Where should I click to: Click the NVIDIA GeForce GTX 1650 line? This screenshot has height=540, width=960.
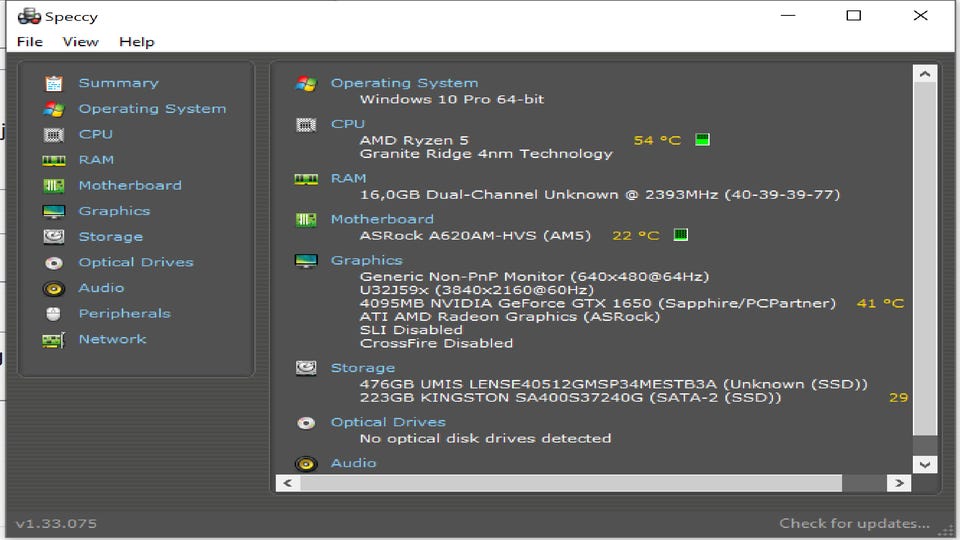[x=598, y=303]
